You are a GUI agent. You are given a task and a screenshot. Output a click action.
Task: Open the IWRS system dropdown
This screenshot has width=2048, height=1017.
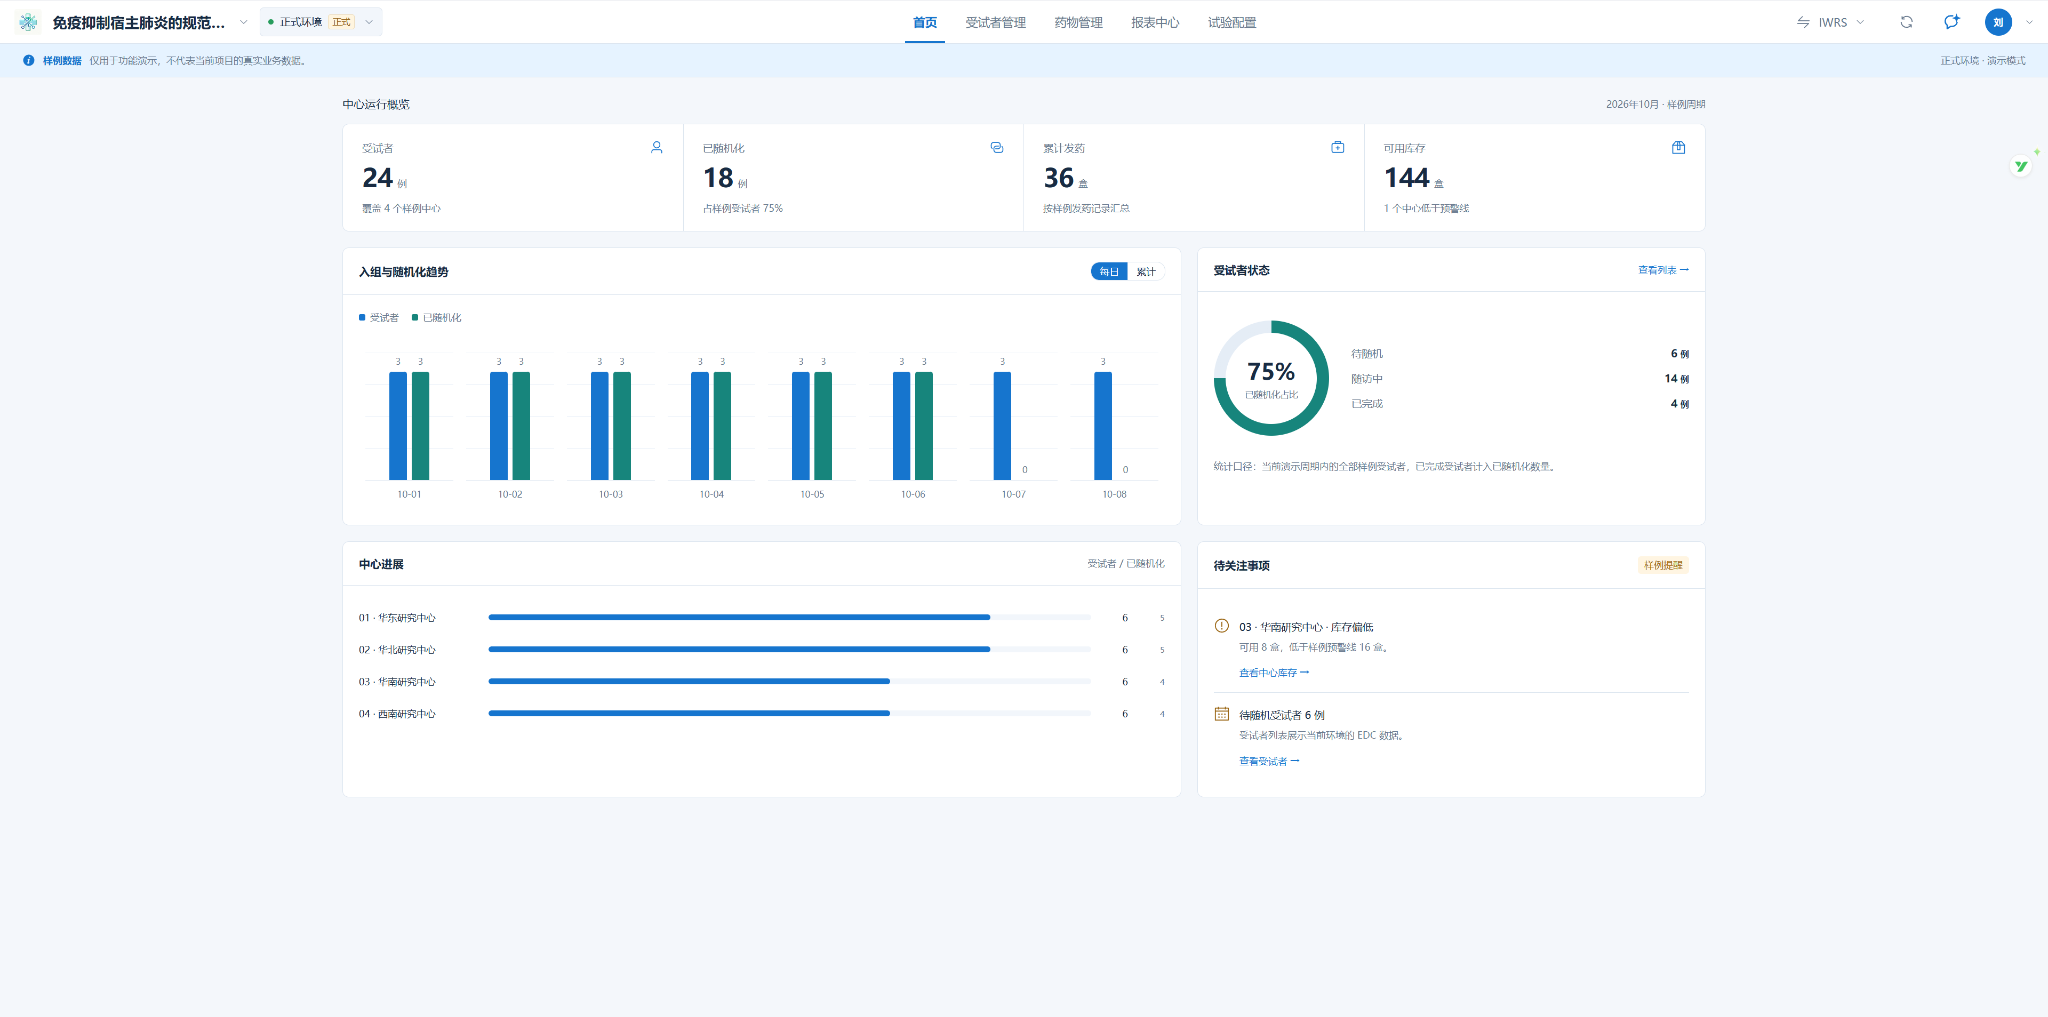click(1831, 22)
